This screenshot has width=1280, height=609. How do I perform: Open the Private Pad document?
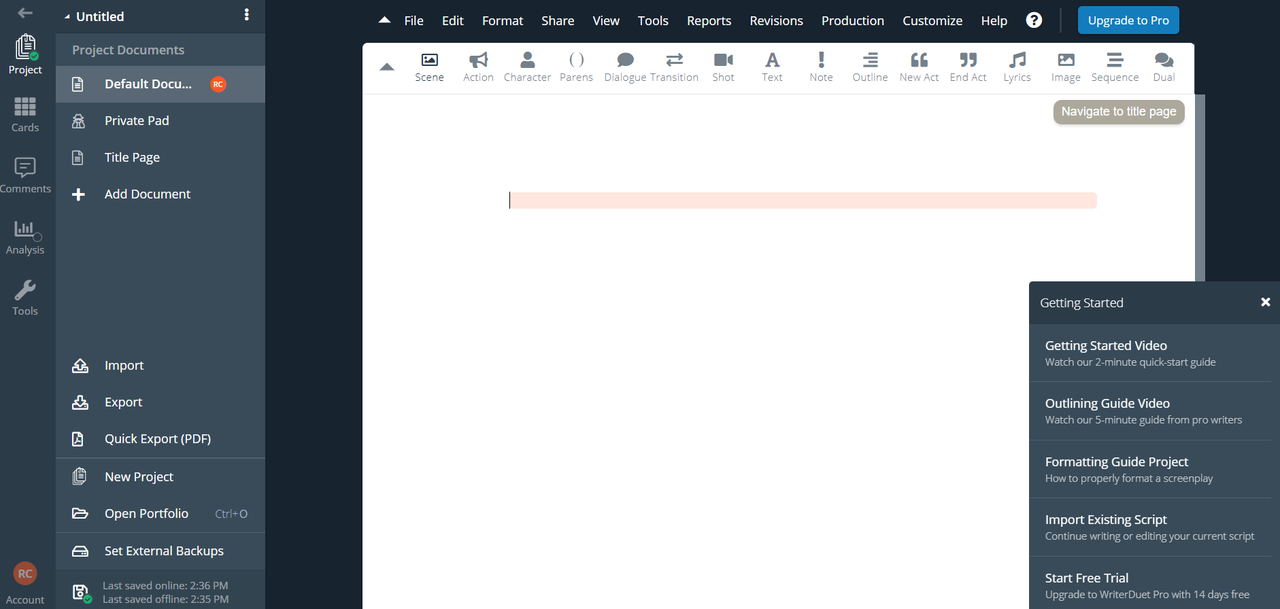[160, 121]
